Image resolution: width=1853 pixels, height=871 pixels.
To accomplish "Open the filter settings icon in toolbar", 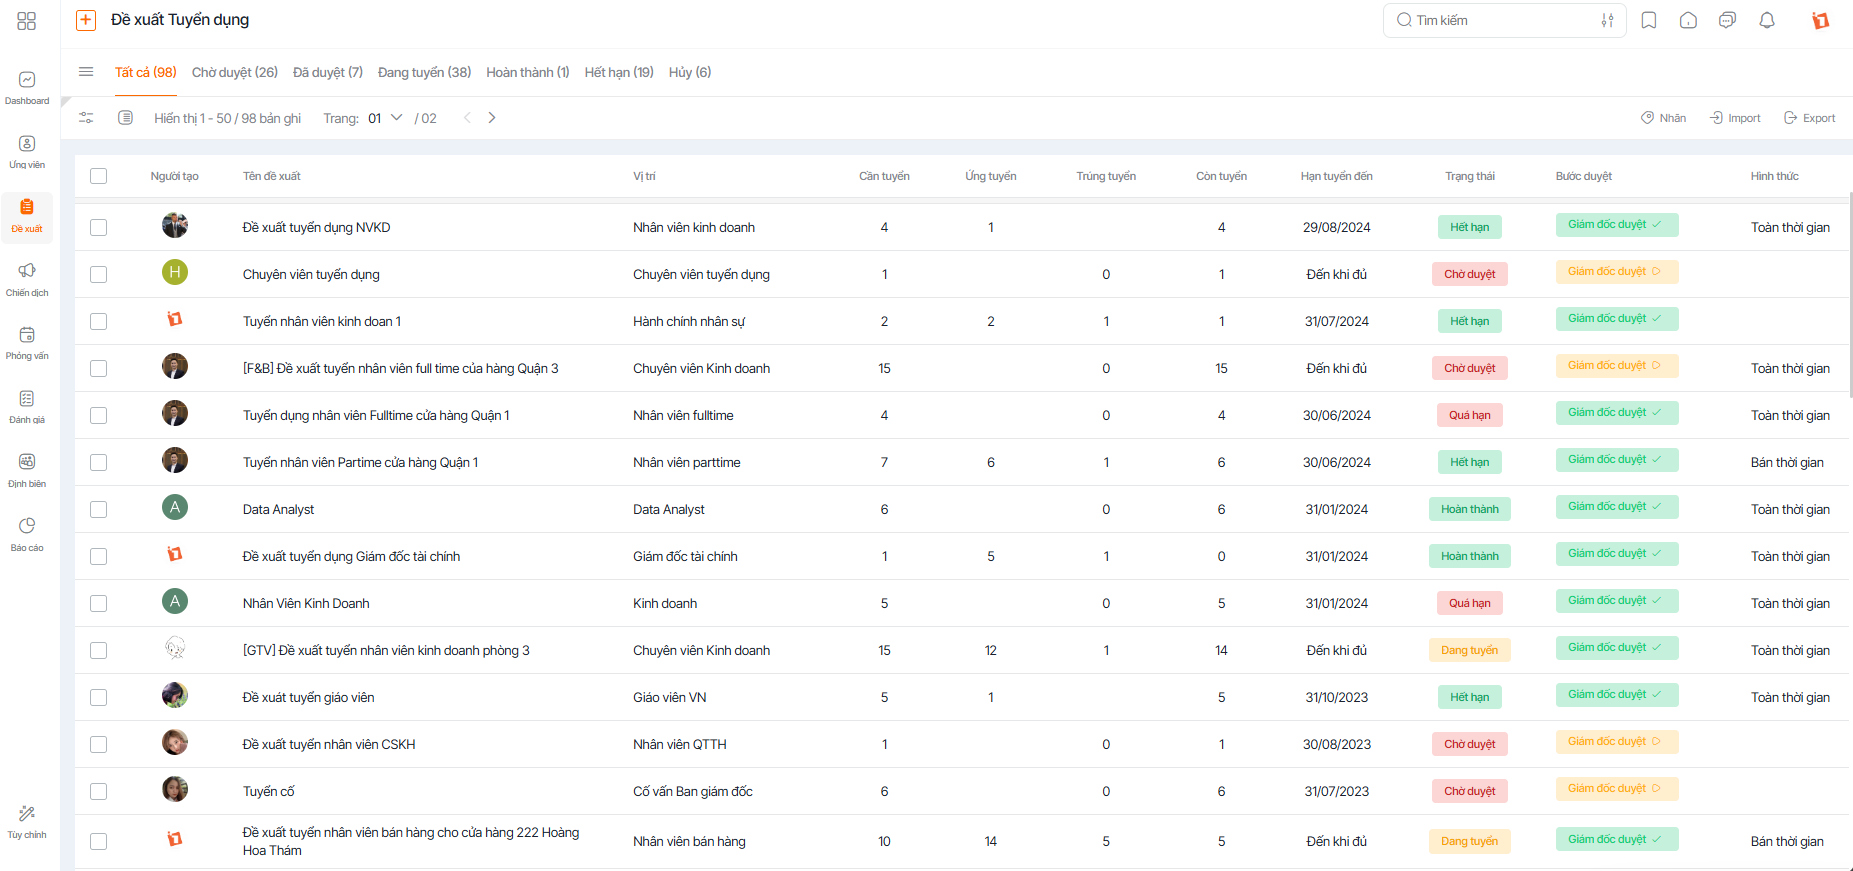I will 86,118.
